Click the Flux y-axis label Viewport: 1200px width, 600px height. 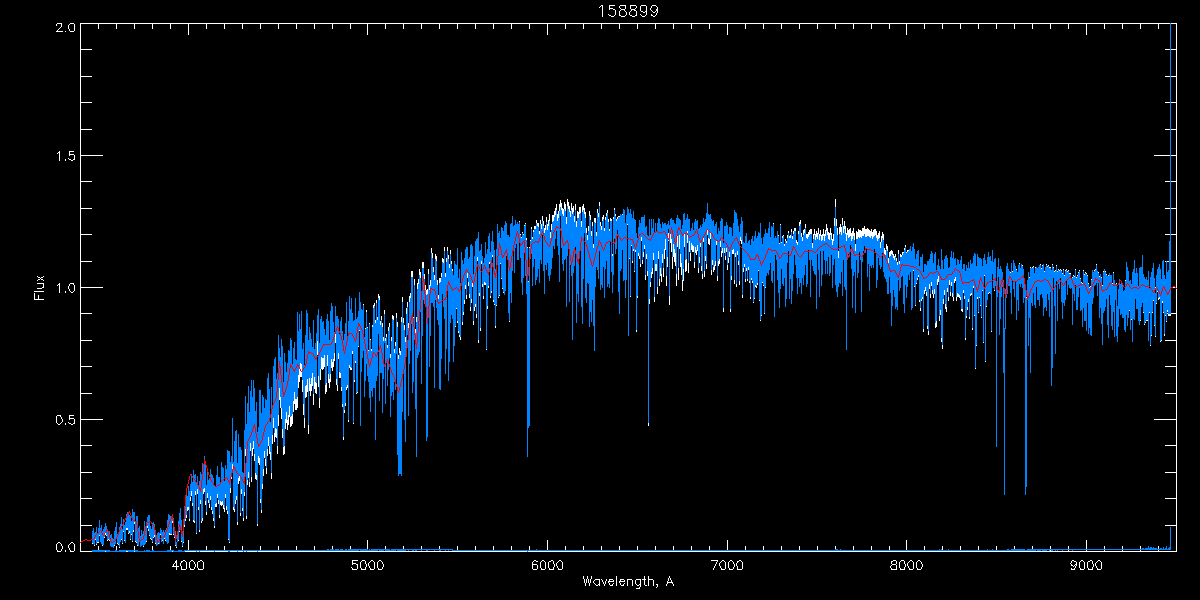point(40,288)
